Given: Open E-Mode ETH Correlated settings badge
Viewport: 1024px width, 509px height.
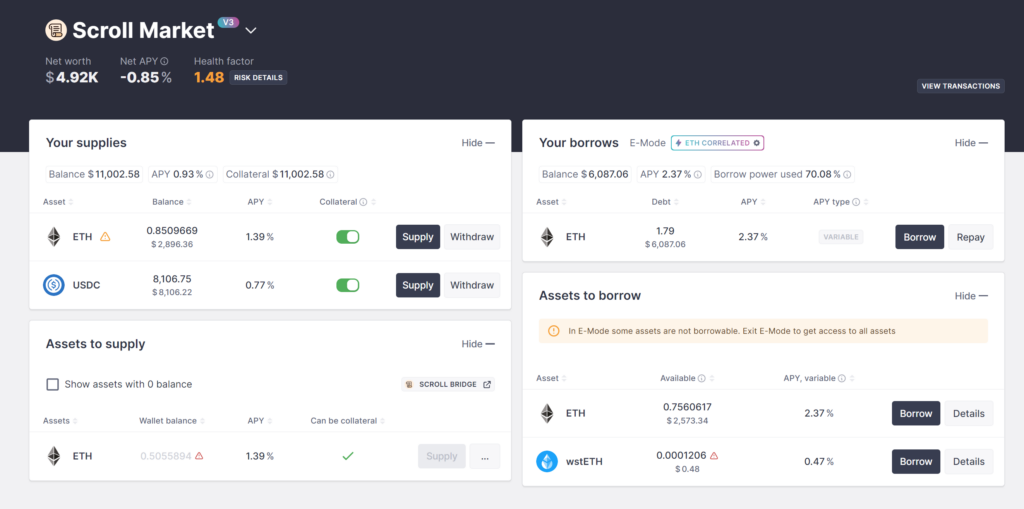Looking at the screenshot, I should [x=717, y=143].
